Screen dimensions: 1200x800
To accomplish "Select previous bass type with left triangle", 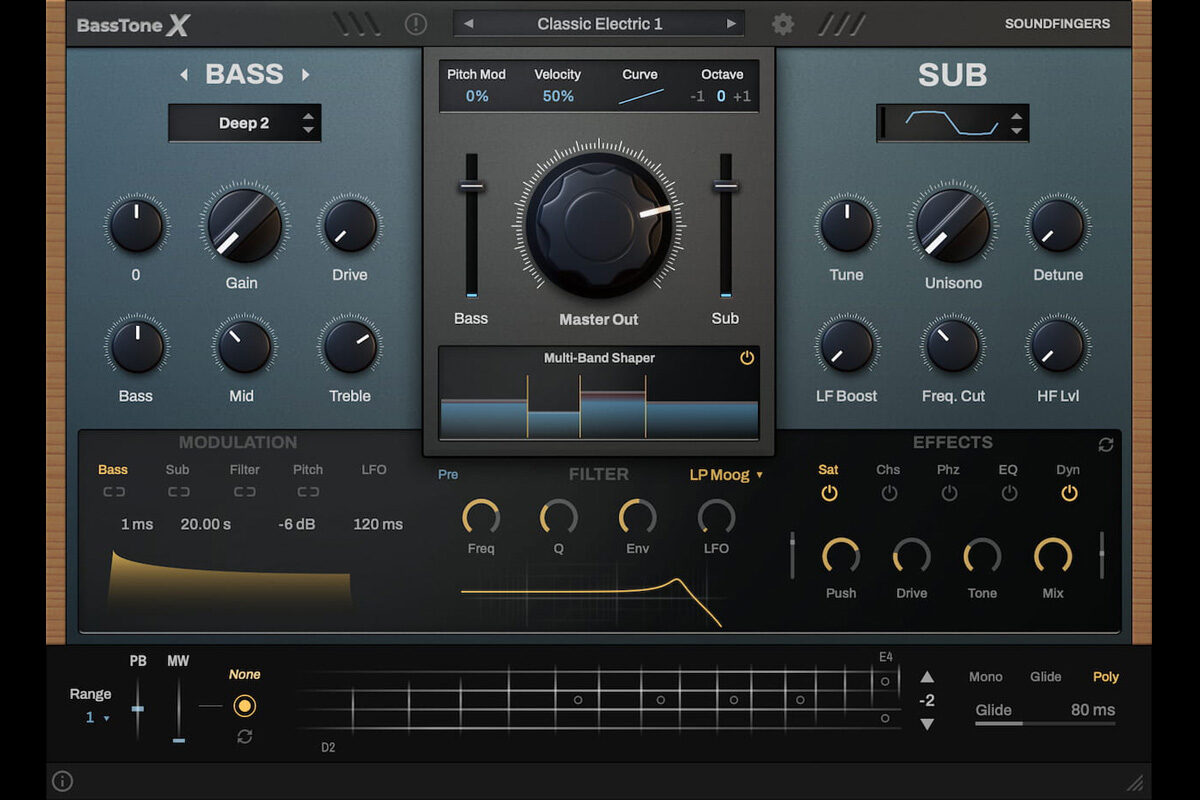I will [183, 74].
